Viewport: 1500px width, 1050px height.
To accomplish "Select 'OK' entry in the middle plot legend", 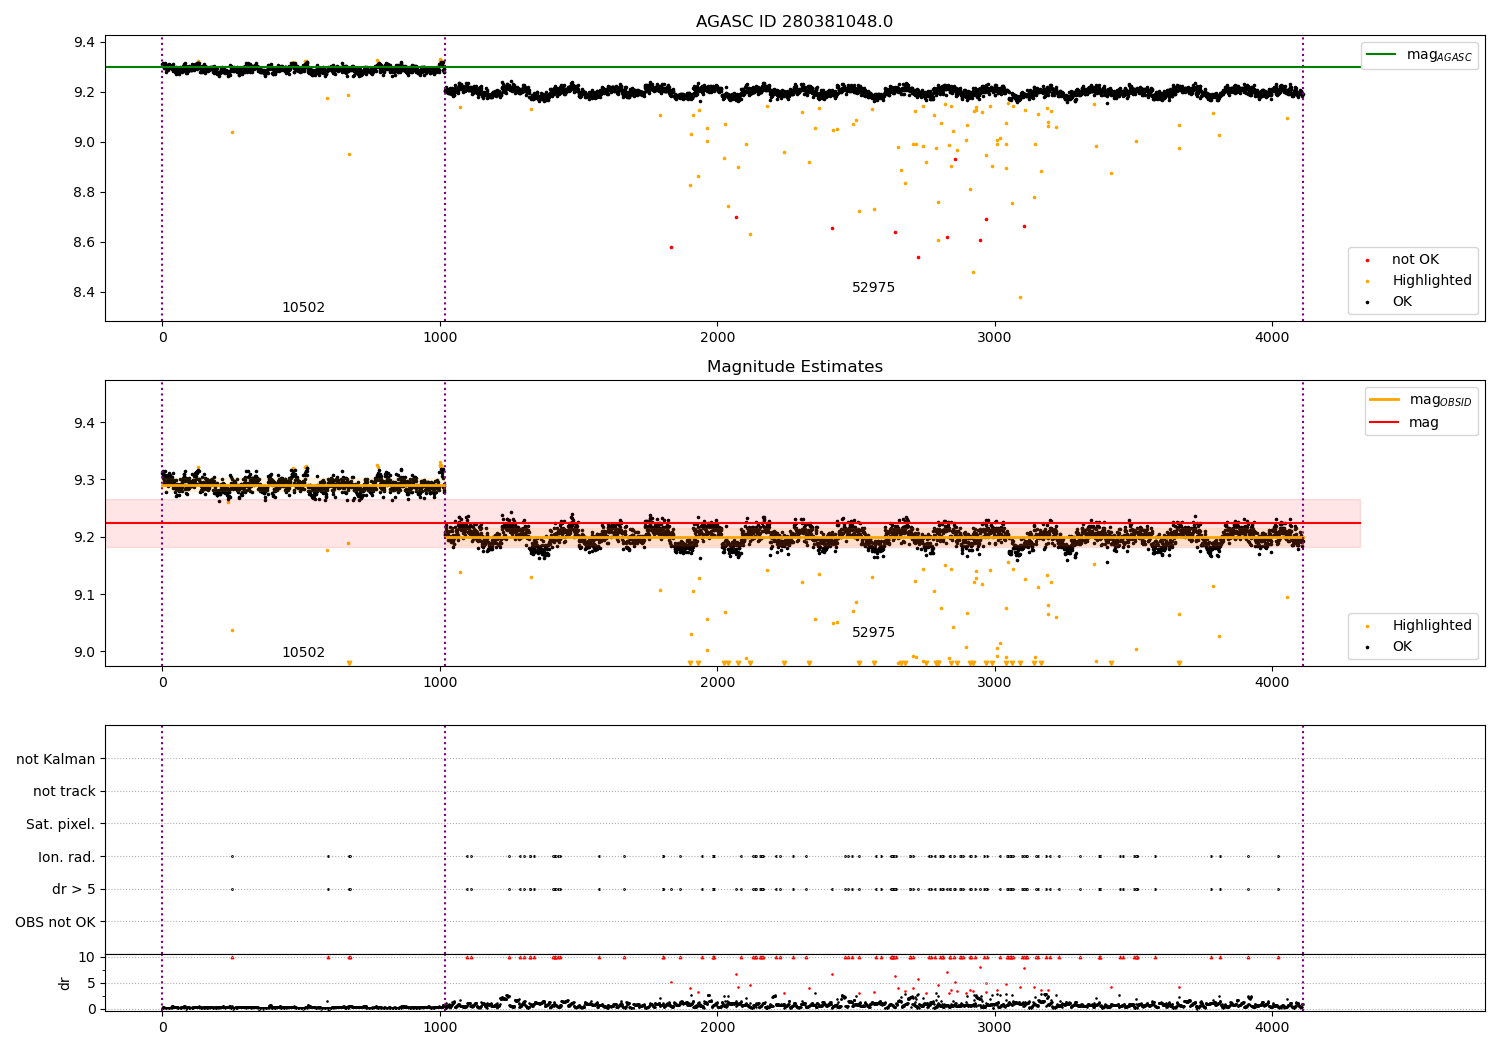I will [1402, 647].
